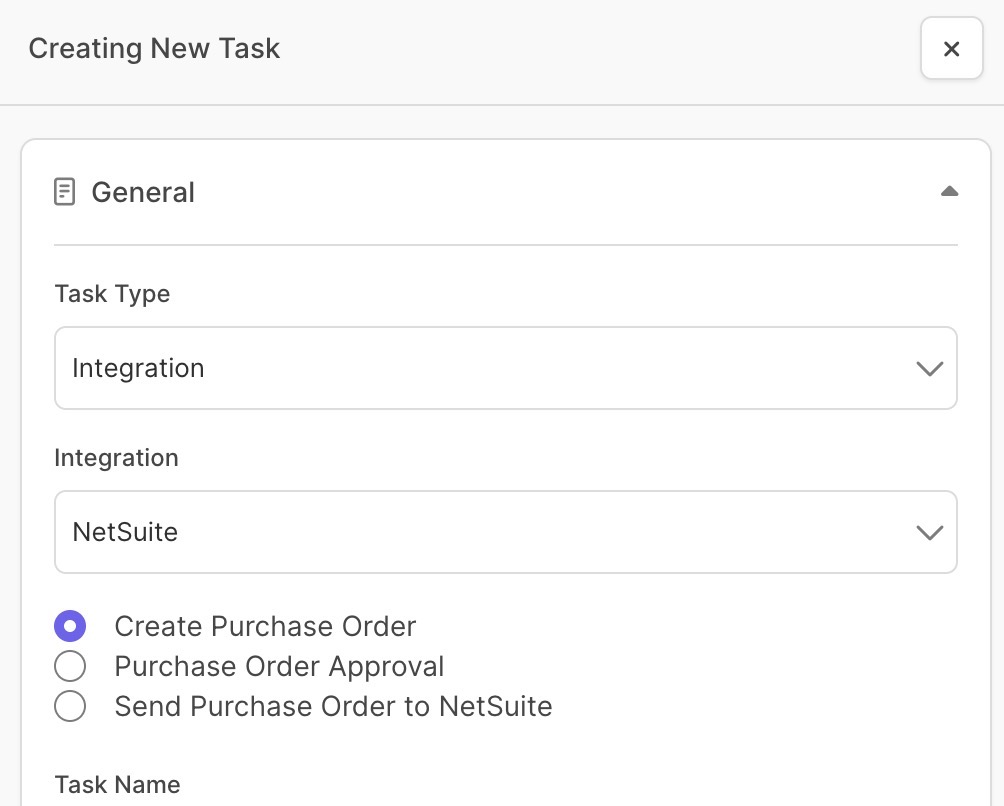1004x806 pixels.
Task: Click the Task Type field label
Action: click(x=112, y=294)
